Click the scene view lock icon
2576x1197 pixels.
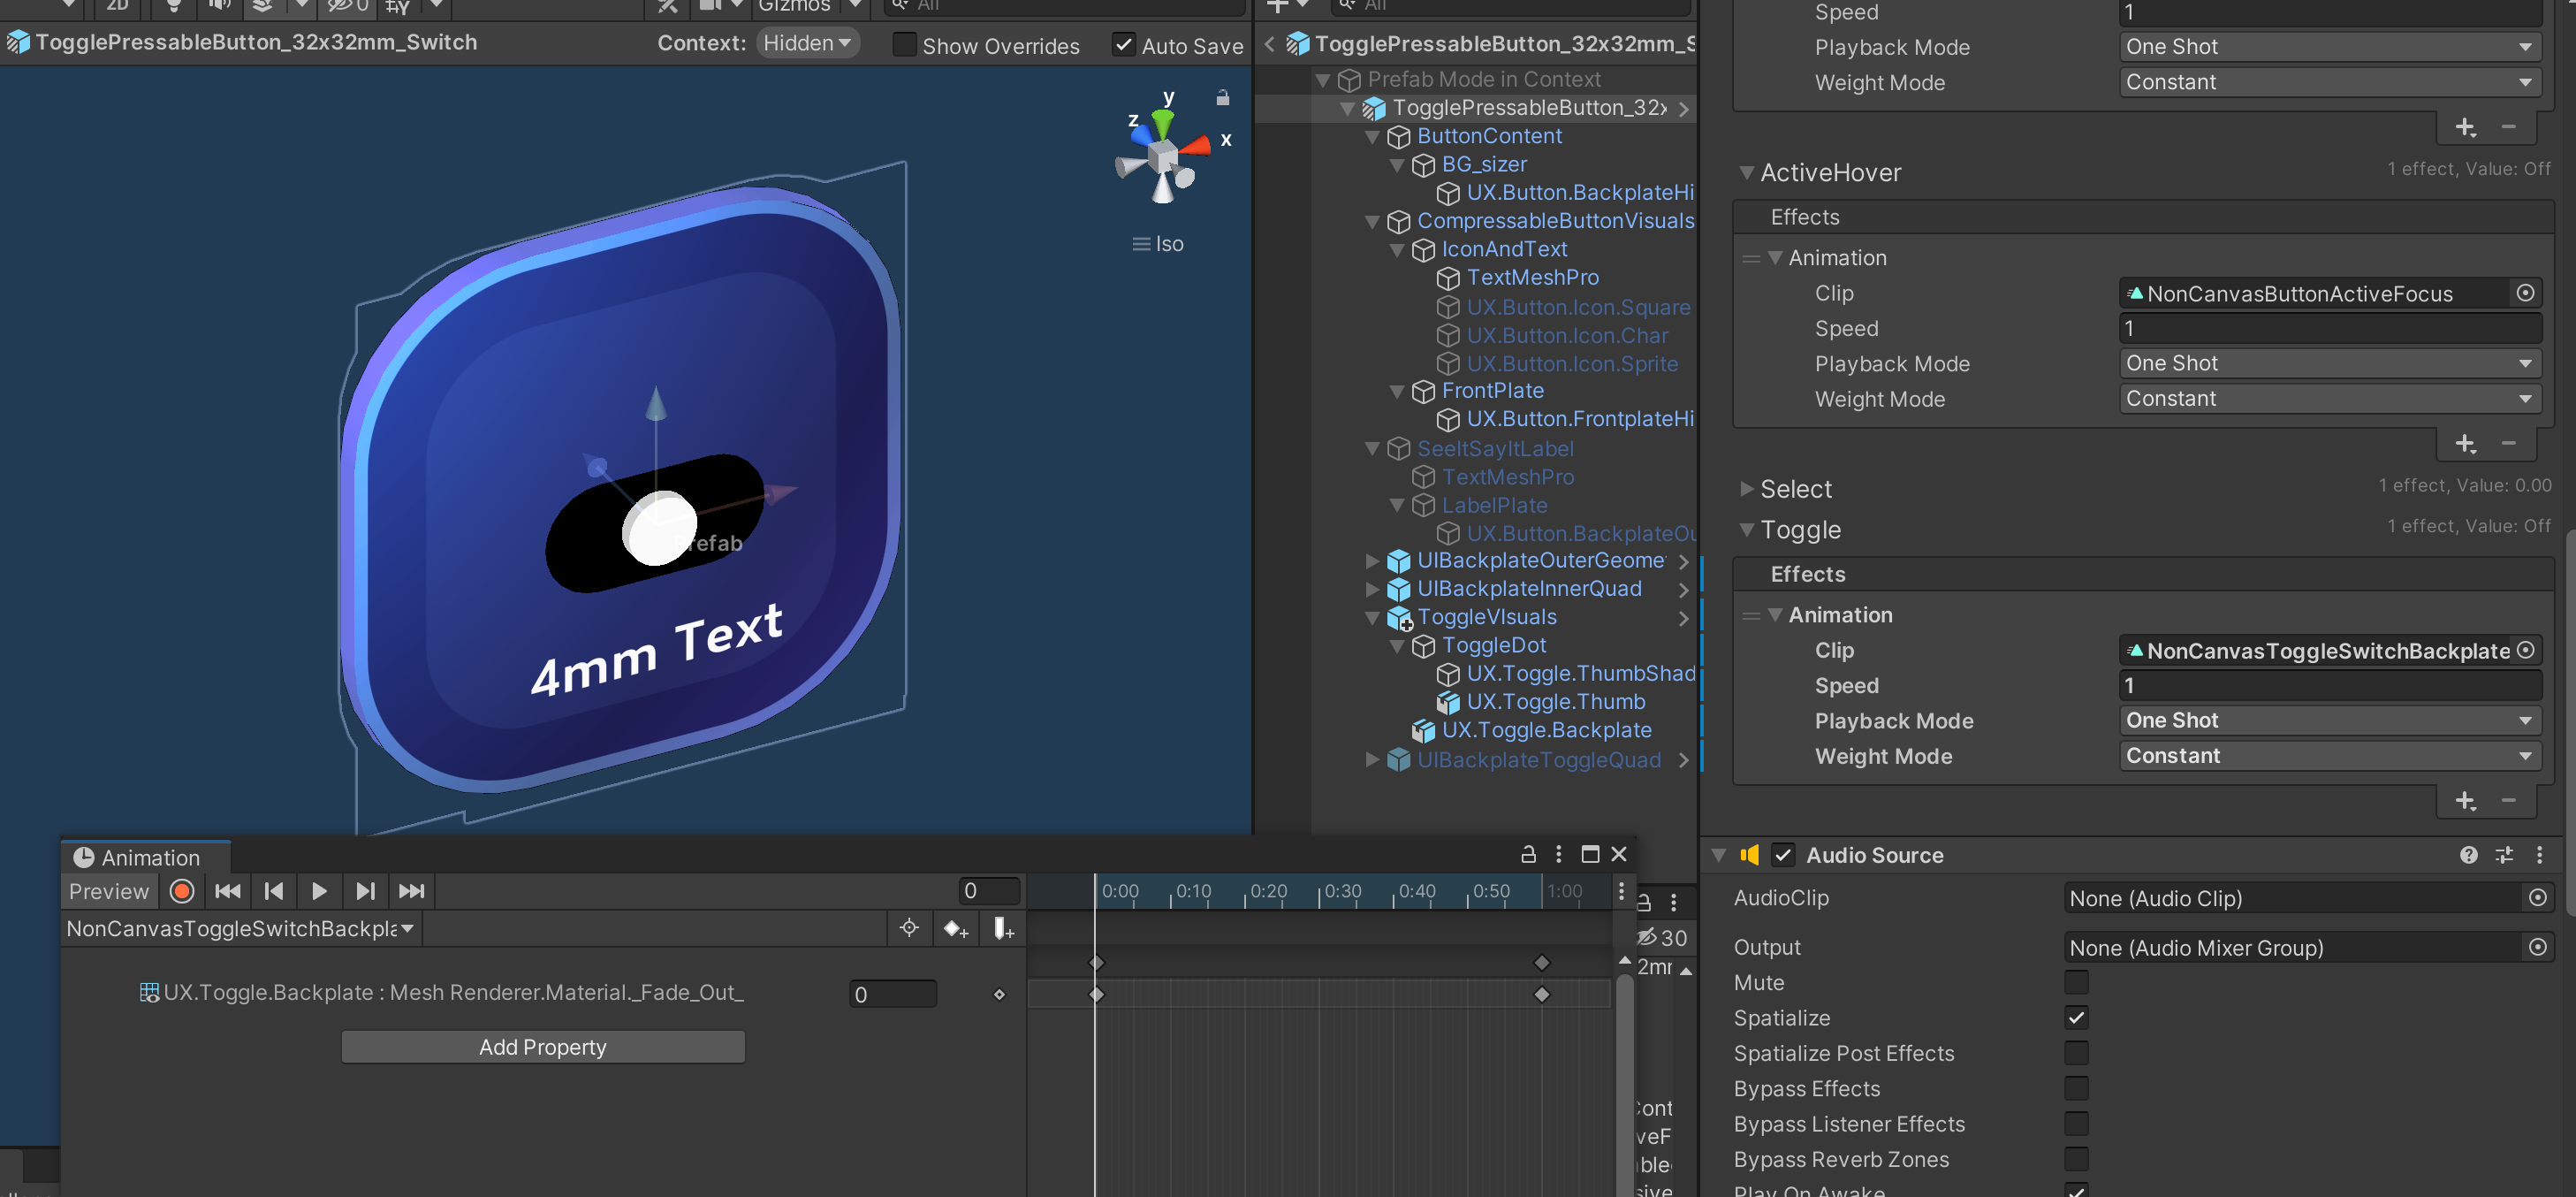coord(1222,98)
